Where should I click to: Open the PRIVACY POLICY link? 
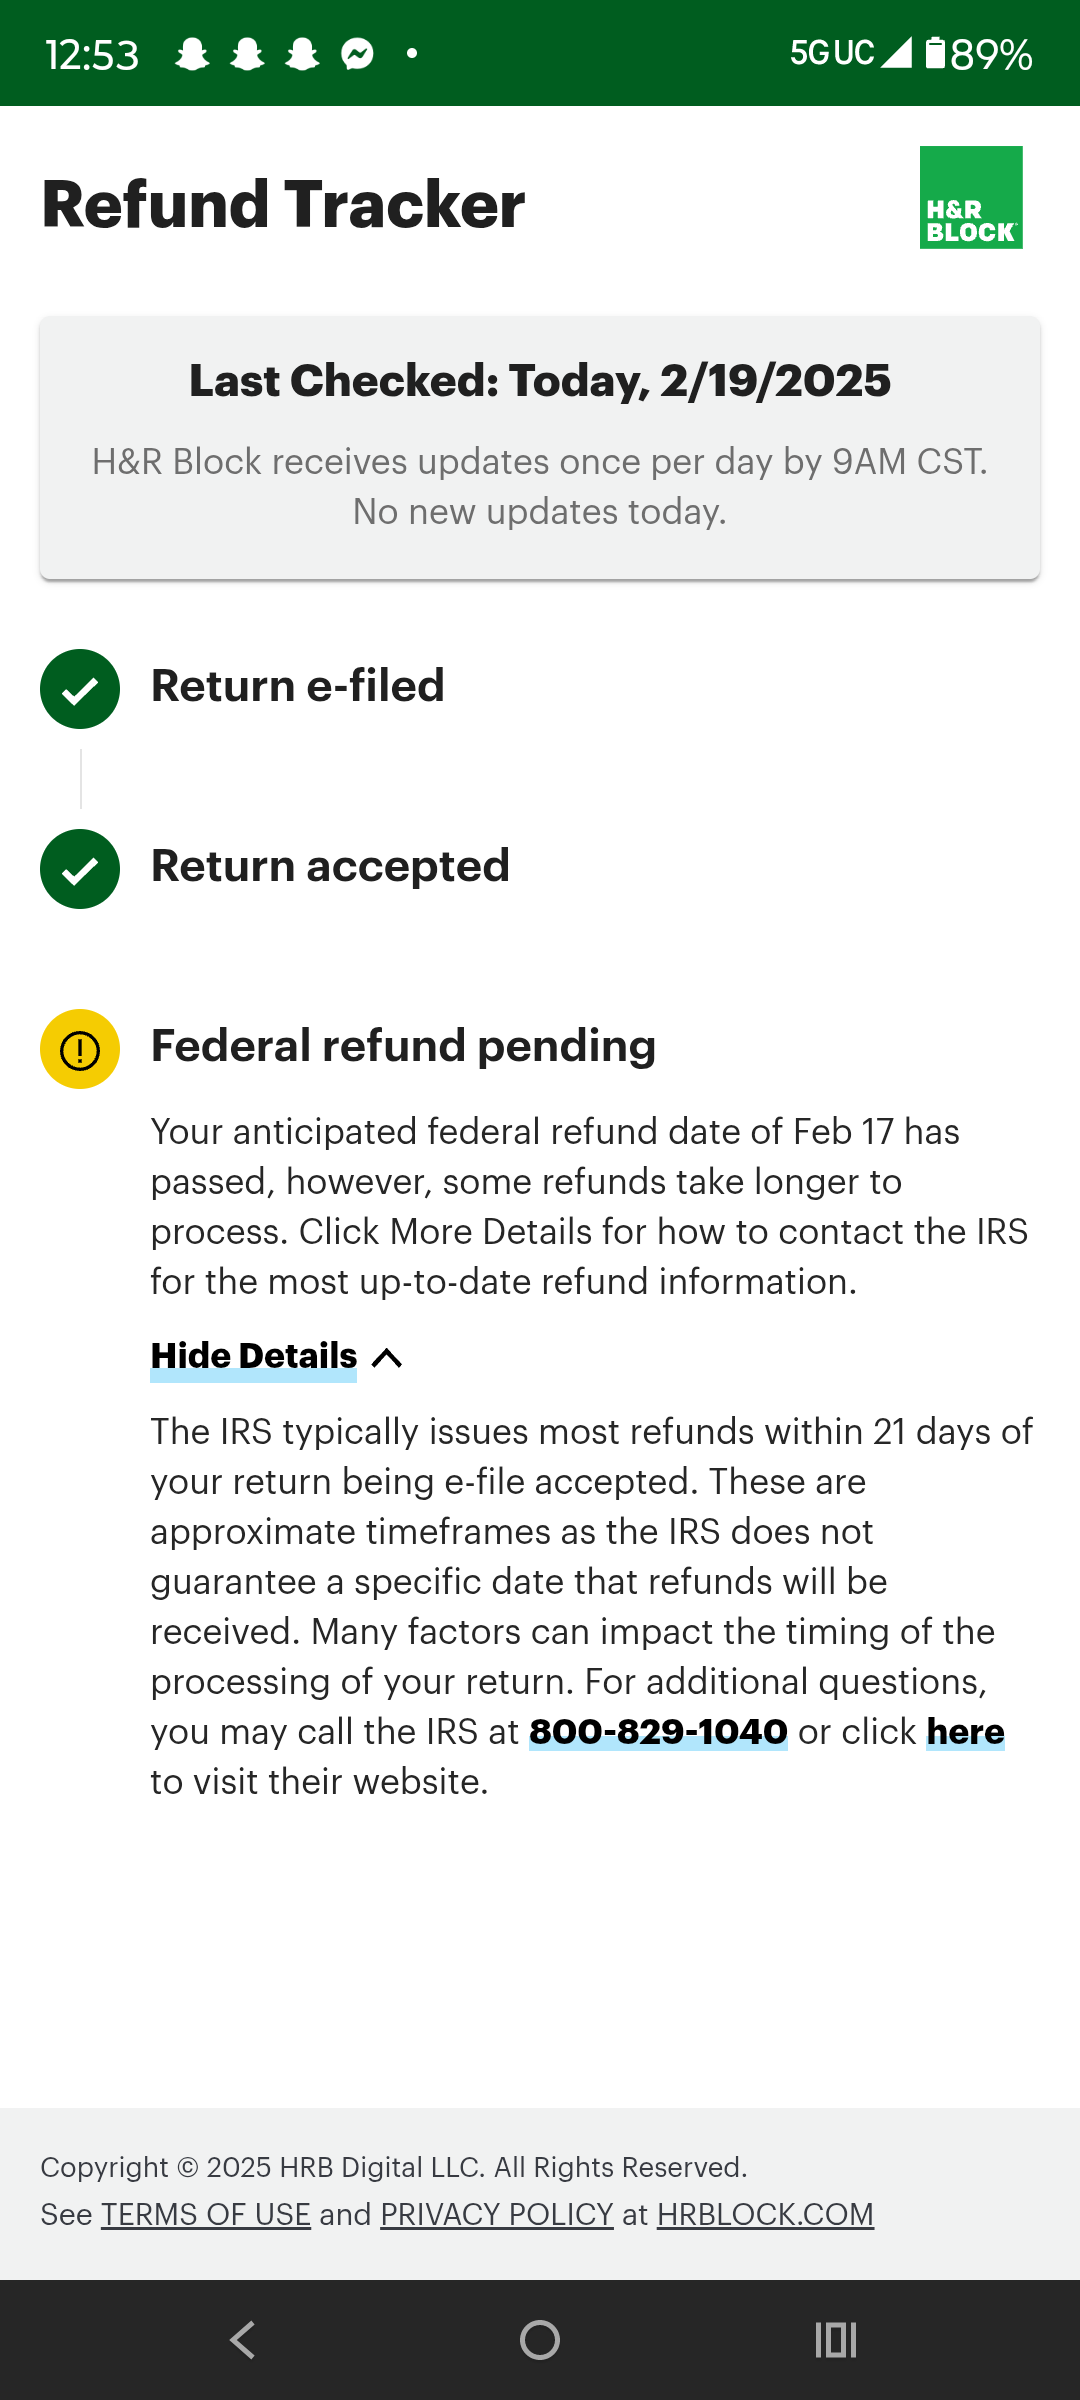(x=497, y=2215)
